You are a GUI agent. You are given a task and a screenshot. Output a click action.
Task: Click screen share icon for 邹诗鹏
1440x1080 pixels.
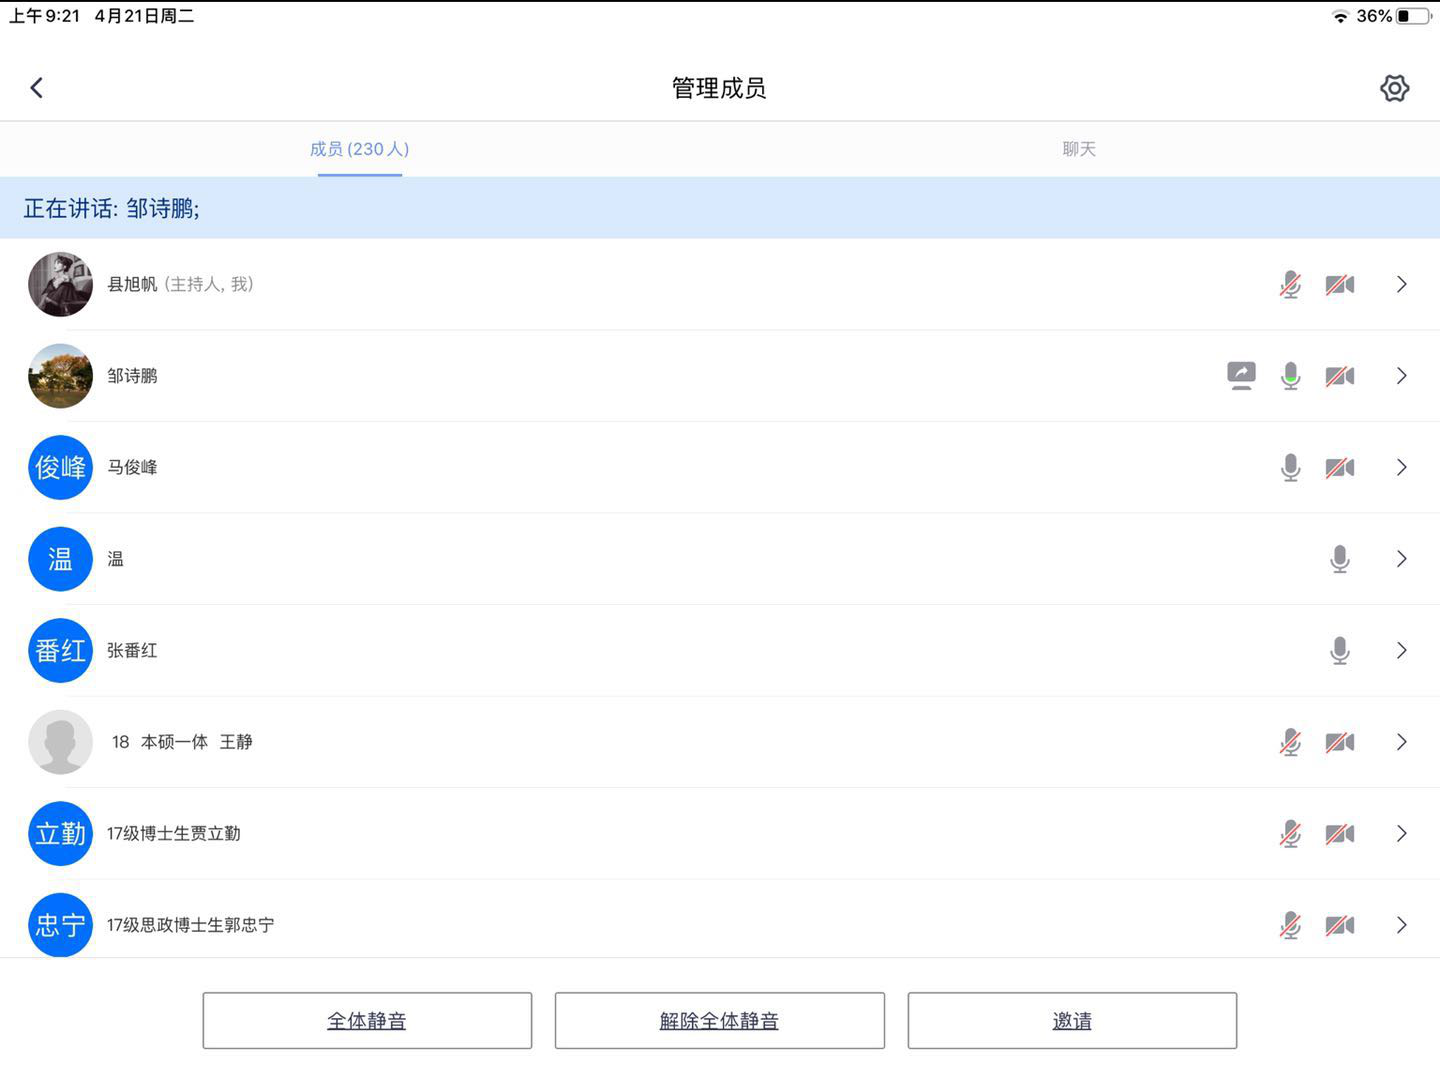(x=1241, y=376)
